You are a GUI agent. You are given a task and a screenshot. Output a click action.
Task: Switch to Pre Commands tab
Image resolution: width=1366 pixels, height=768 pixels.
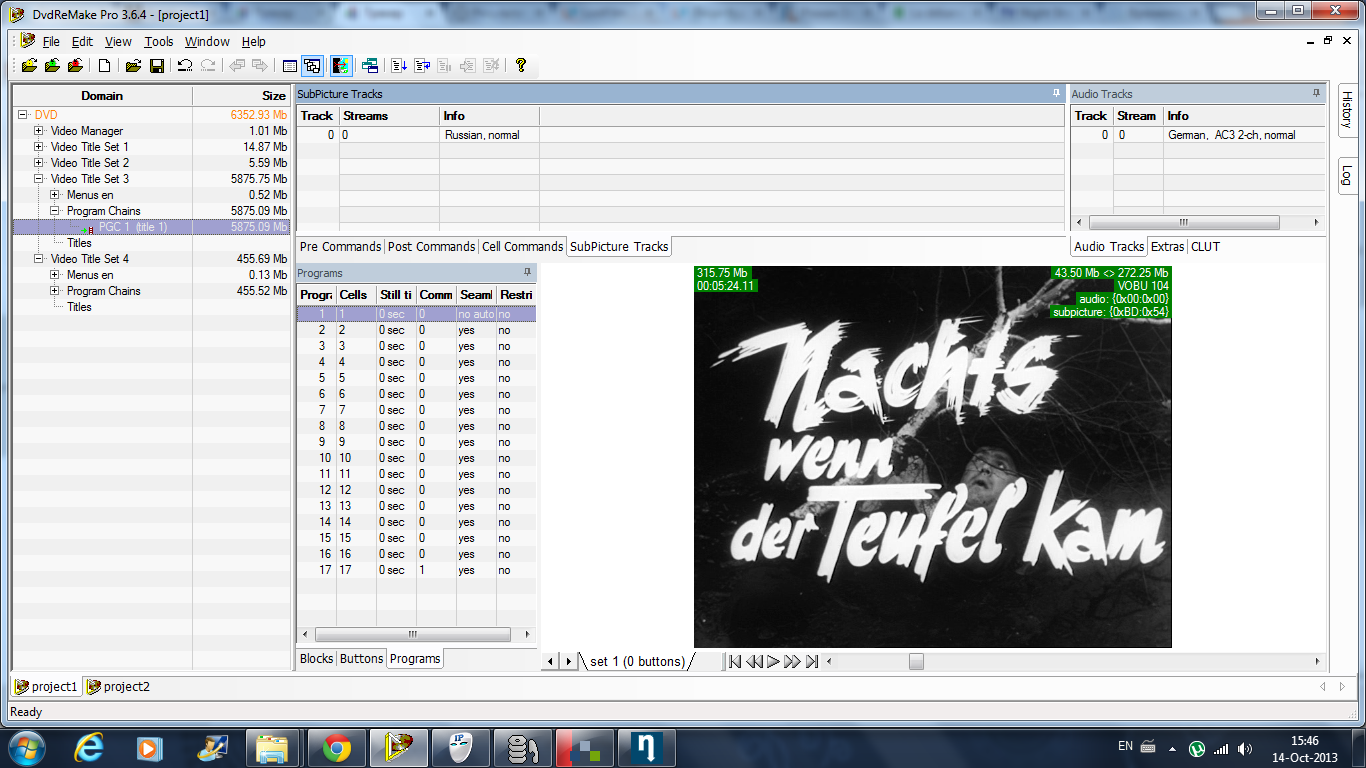(x=340, y=247)
